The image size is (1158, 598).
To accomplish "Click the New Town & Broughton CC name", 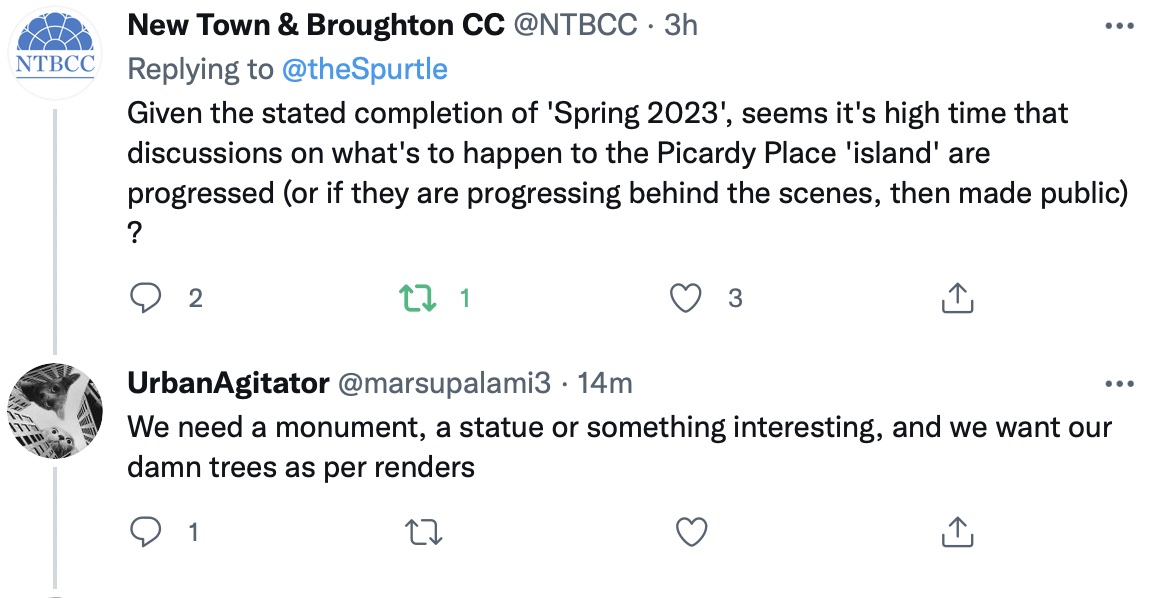I will click(316, 25).
